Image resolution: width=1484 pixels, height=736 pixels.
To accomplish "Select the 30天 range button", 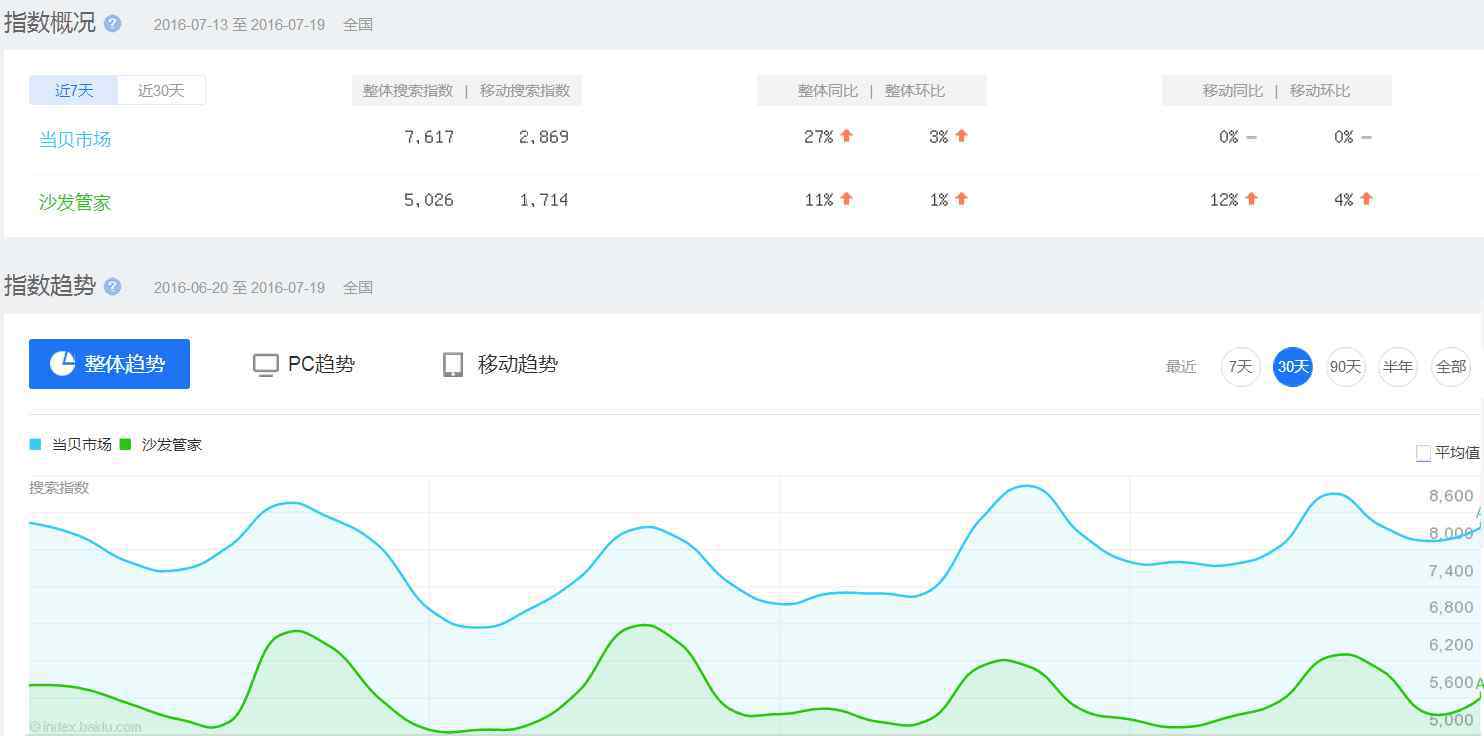I will point(1293,367).
